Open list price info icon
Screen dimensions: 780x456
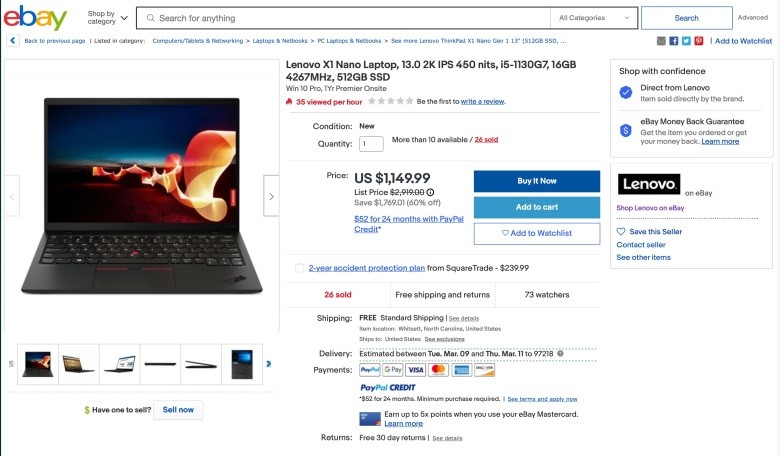430,192
